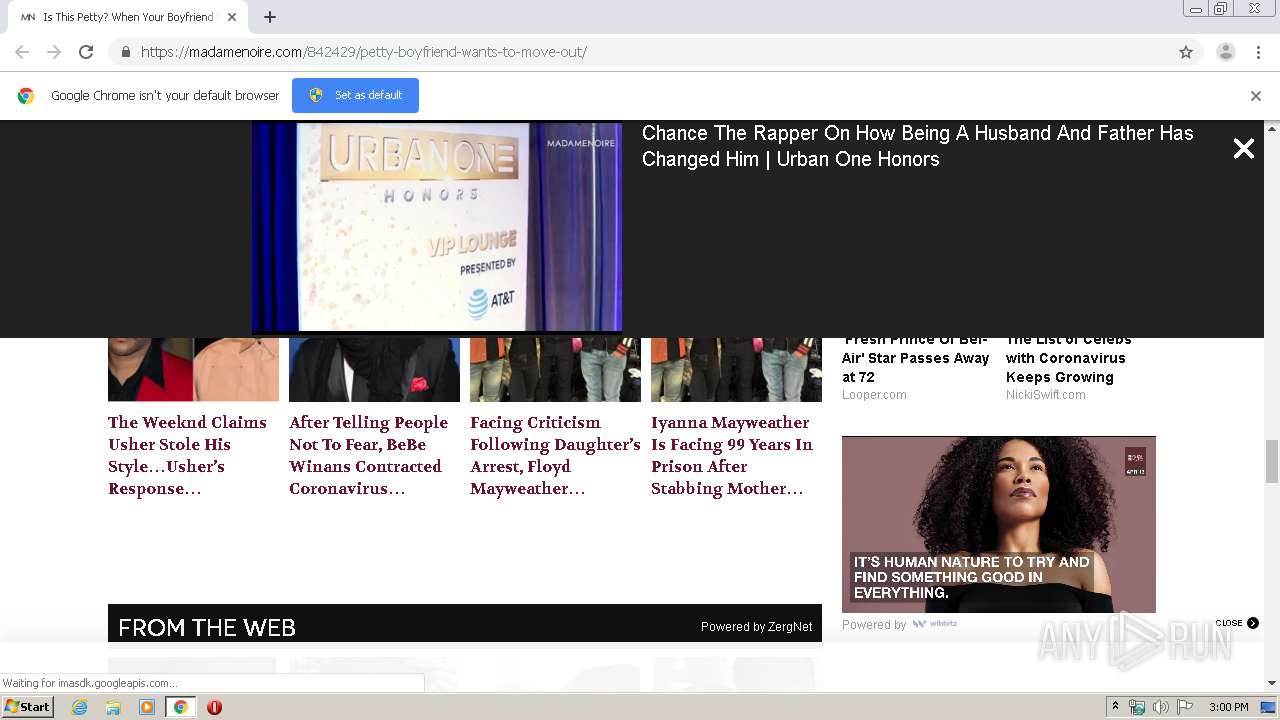The width and height of the screenshot is (1280, 720).
Task: Click Floyd Mayweather article thumbnail image
Action: click(x=555, y=369)
